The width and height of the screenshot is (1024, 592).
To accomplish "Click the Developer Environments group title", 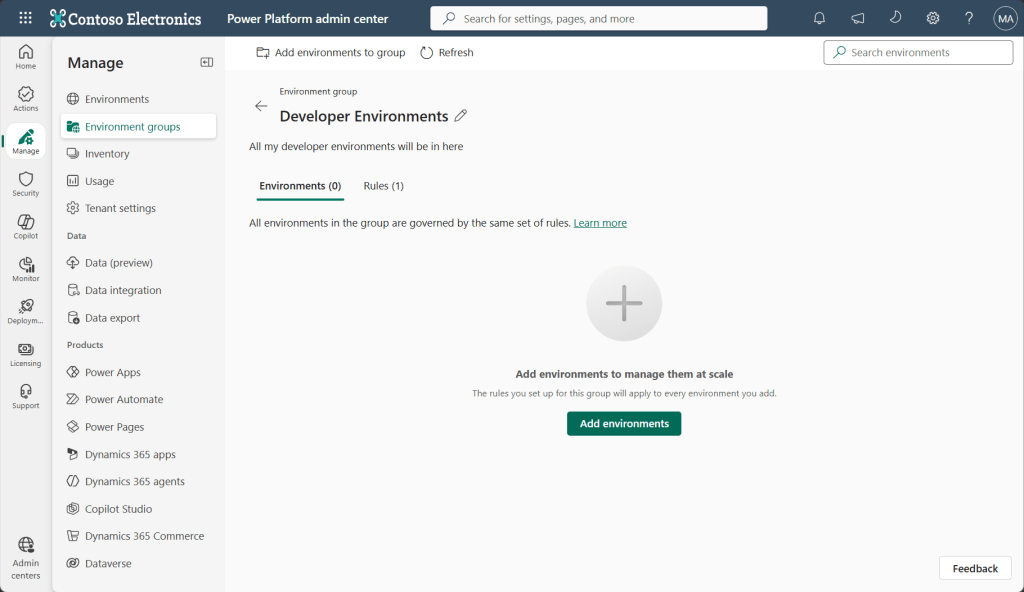I will [364, 116].
